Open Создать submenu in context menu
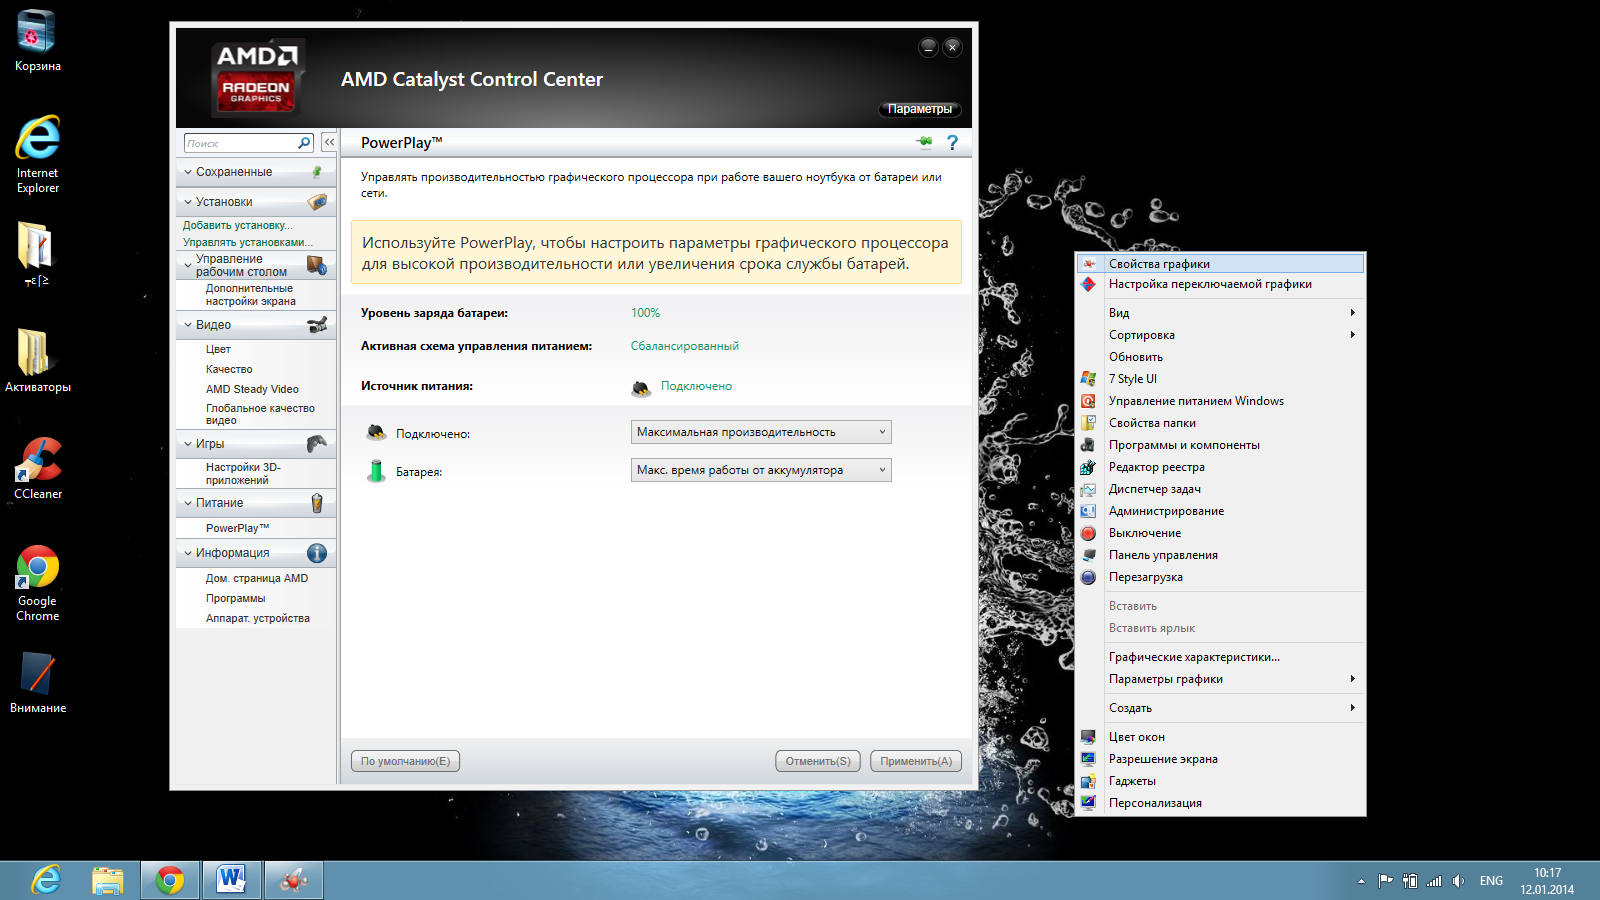 click(x=1220, y=708)
